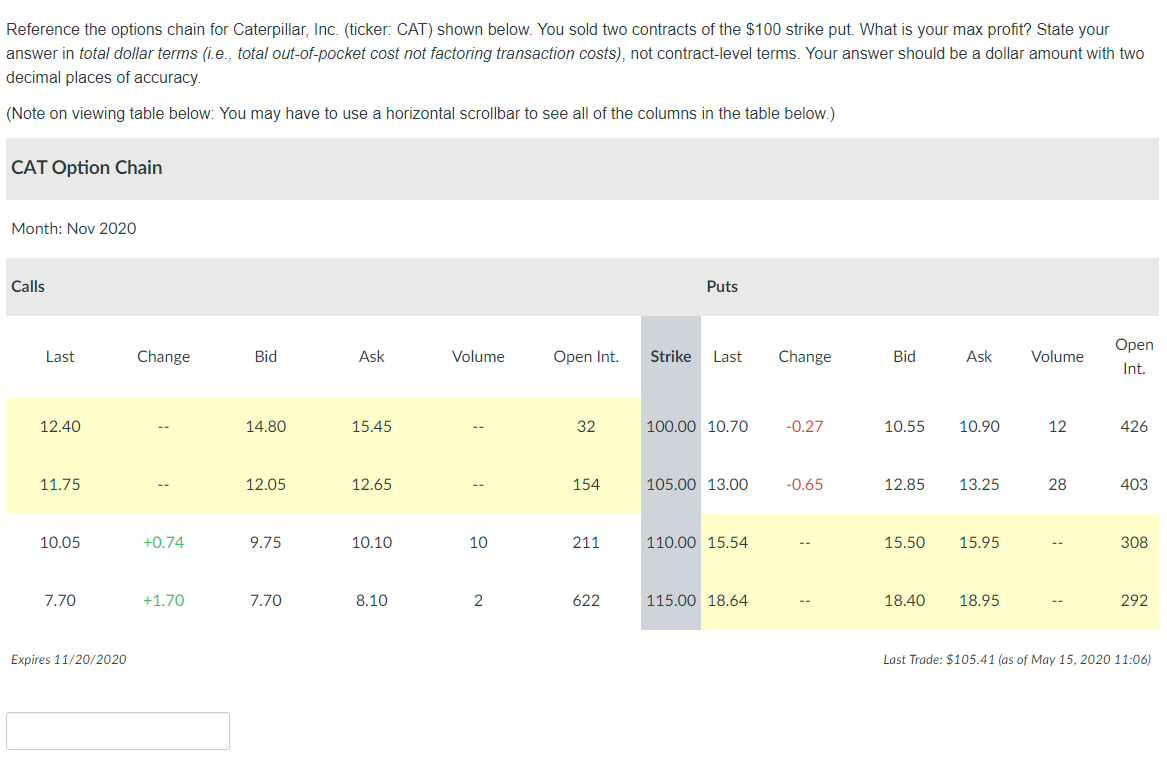The image size is (1167, 768).
Task: Click the Puts section header
Action: pyautogui.click(x=722, y=286)
